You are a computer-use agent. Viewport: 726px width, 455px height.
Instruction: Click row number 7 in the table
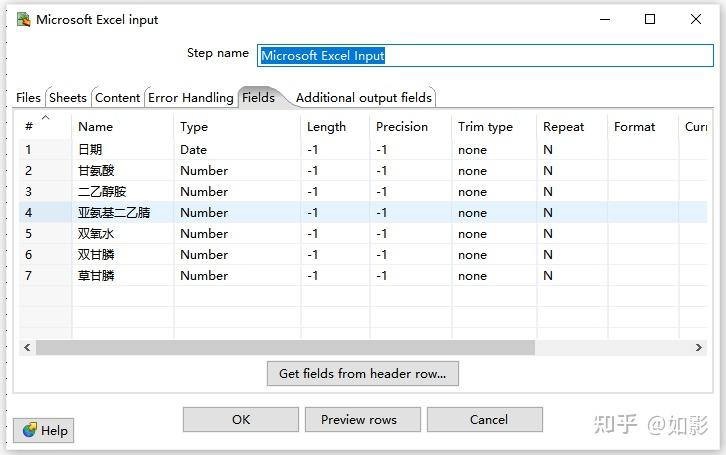pos(46,275)
